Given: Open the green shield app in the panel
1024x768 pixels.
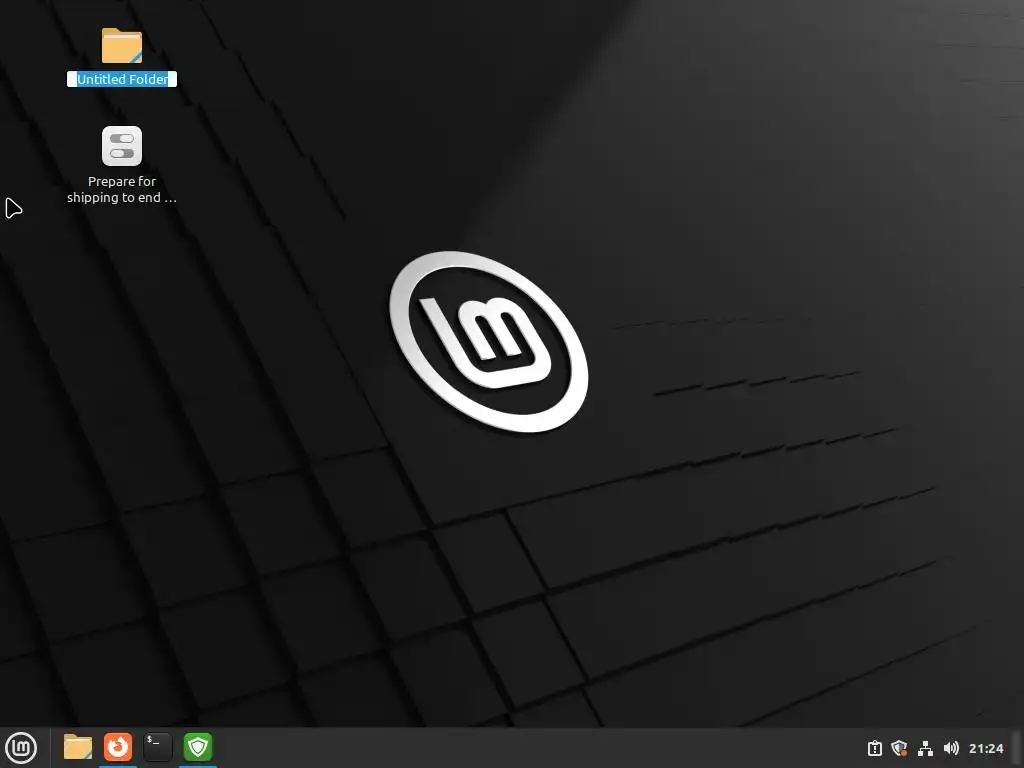Looking at the screenshot, I should [x=198, y=747].
